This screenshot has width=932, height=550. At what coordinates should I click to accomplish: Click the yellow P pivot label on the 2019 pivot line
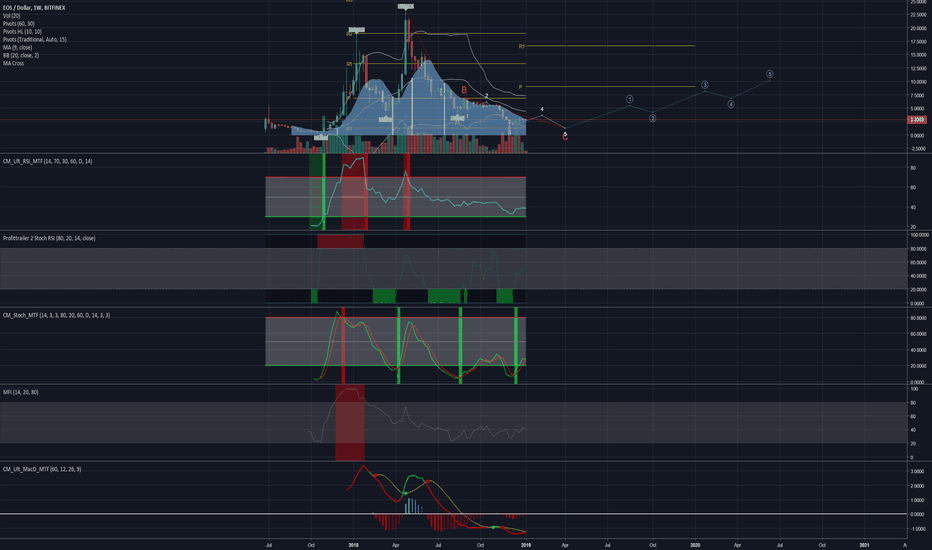point(520,87)
